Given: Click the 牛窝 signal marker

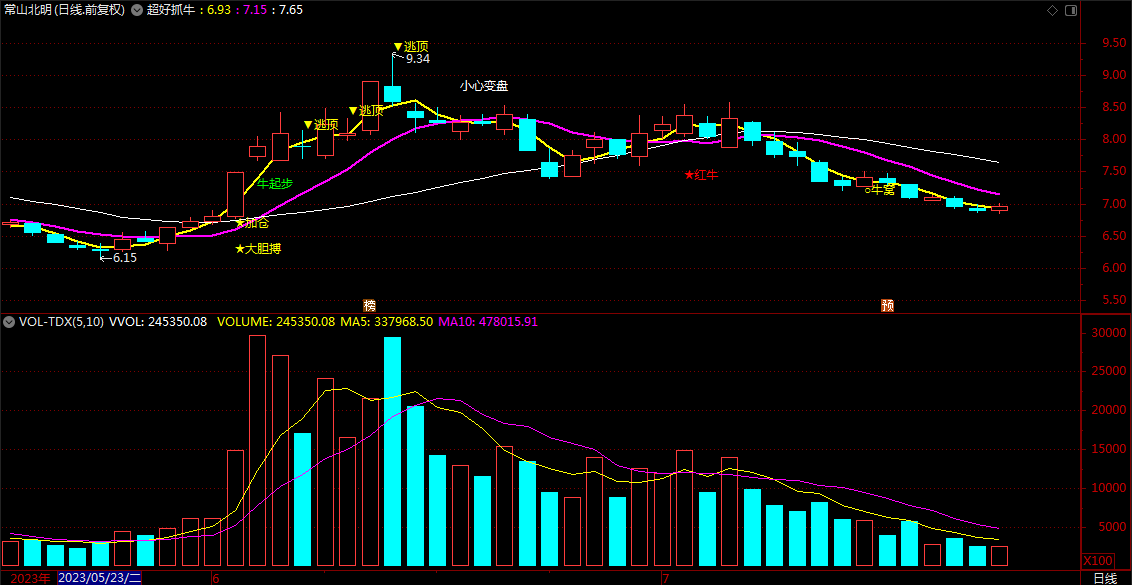Looking at the screenshot, I should pos(880,190).
